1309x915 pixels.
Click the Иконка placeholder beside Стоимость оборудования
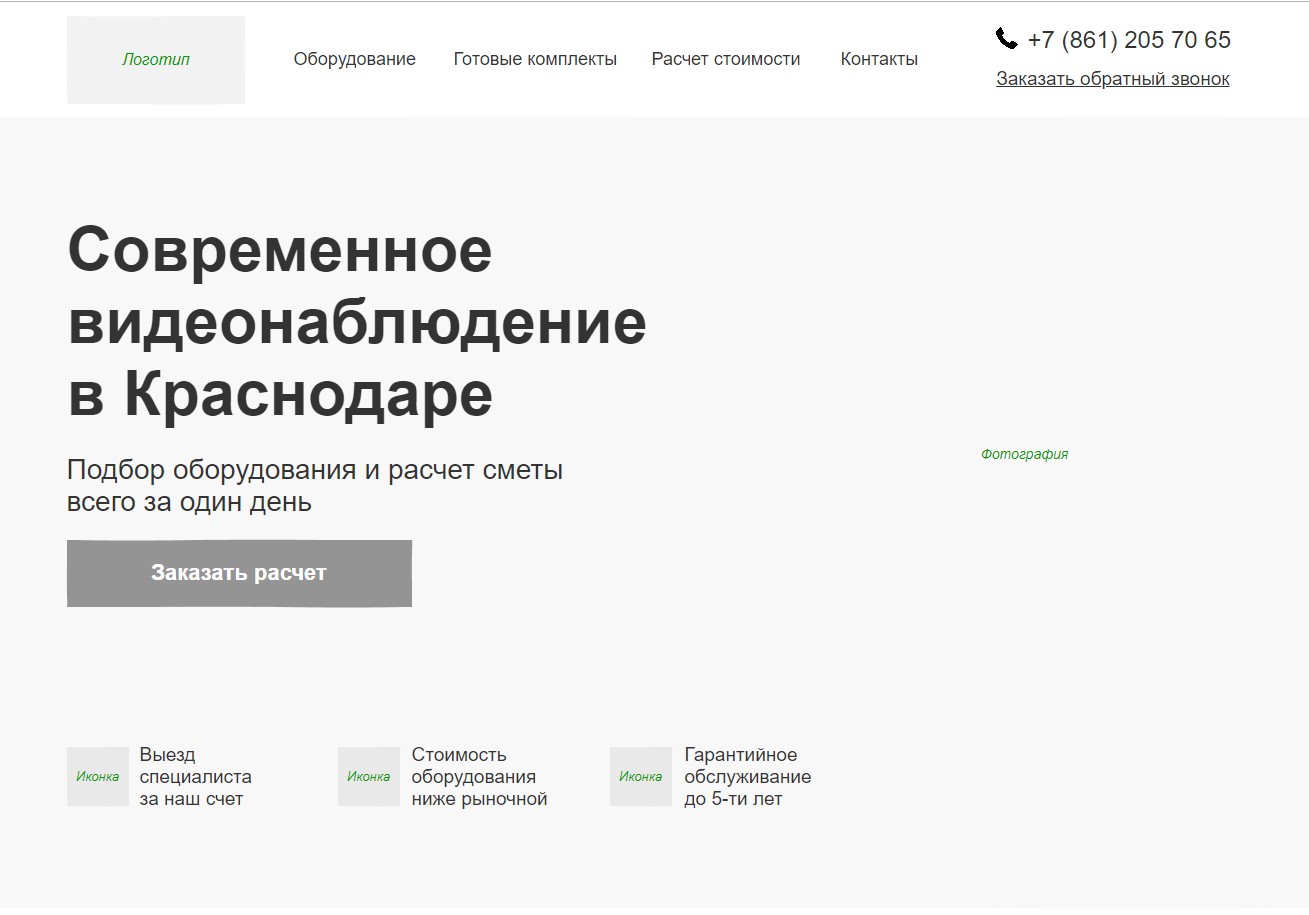tap(369, 777)
